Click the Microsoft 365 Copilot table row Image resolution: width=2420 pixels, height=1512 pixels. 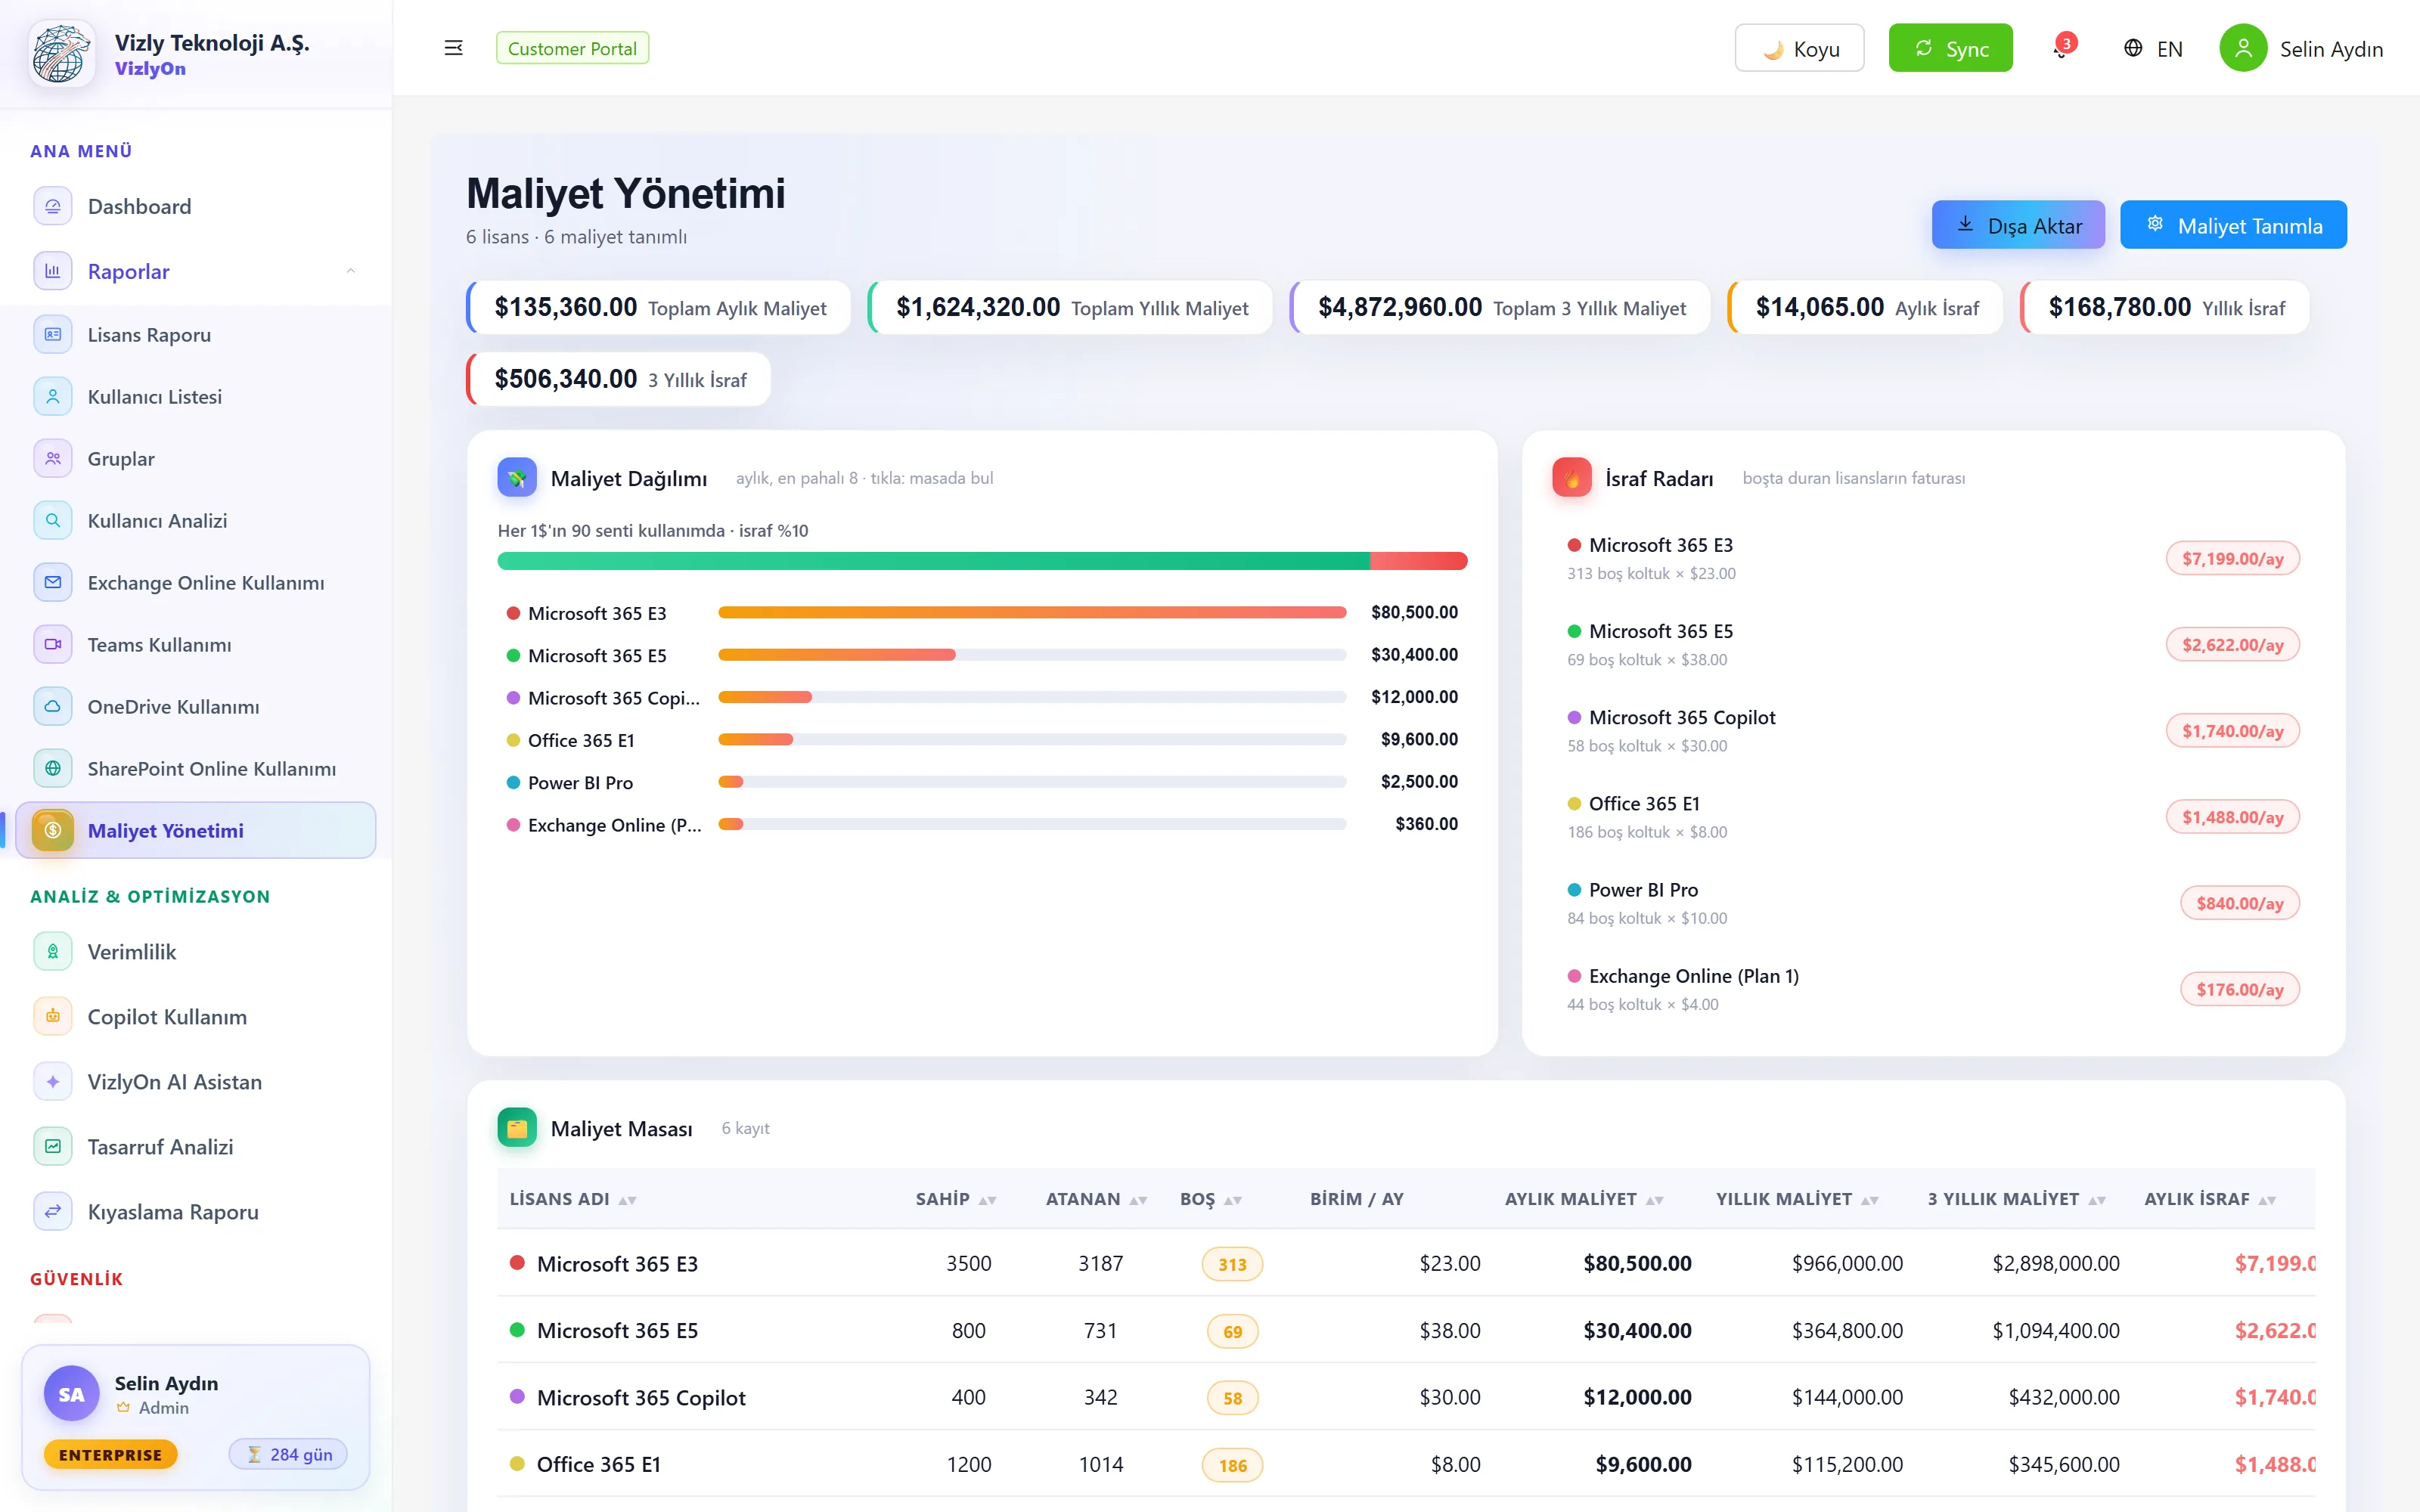click(1406, 1397)
